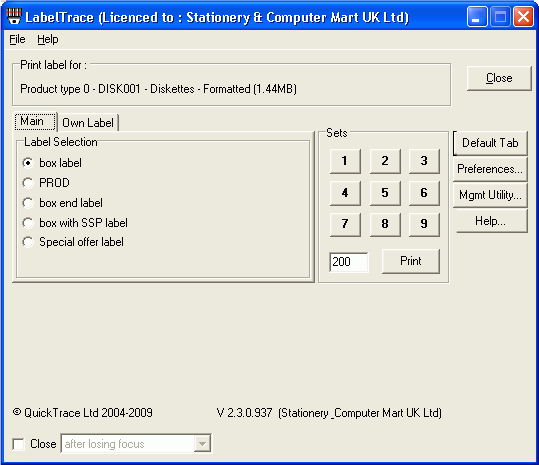Click set number 1 button
Viewport: 539px width, 465px height.
tap(345, 161)
